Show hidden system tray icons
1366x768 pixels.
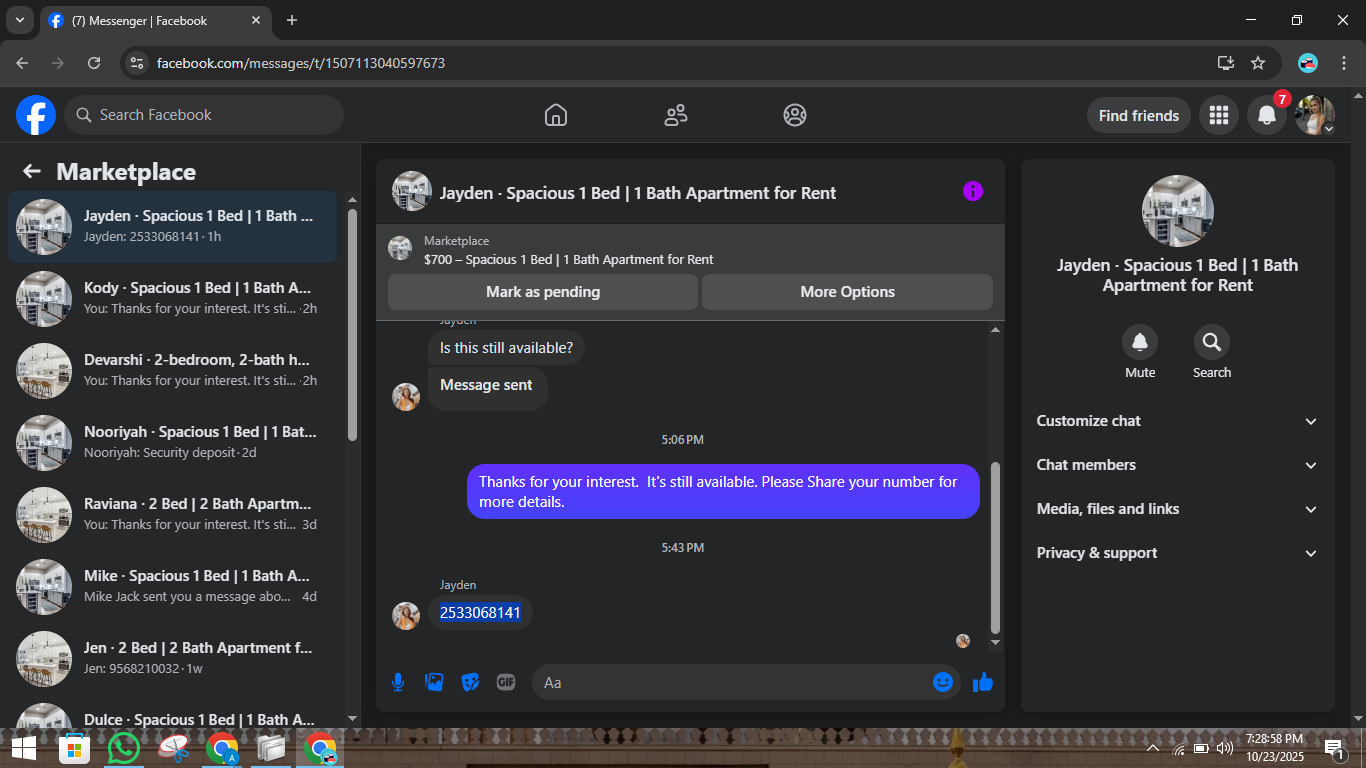[1153, 748]
